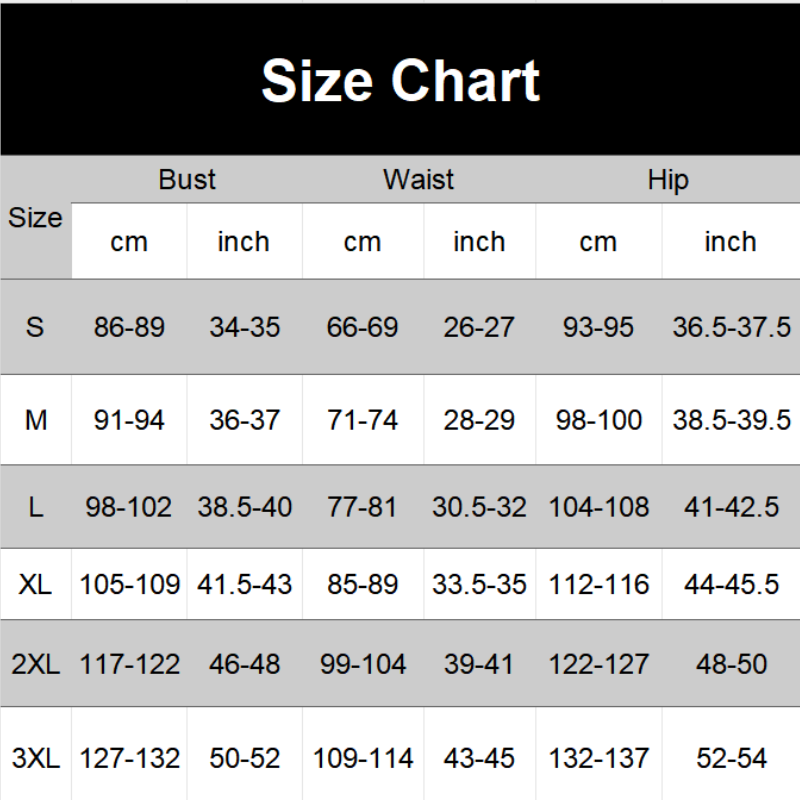
Task: Click the 122-127 hip cm cell
Action: click(x=598, y=663)
